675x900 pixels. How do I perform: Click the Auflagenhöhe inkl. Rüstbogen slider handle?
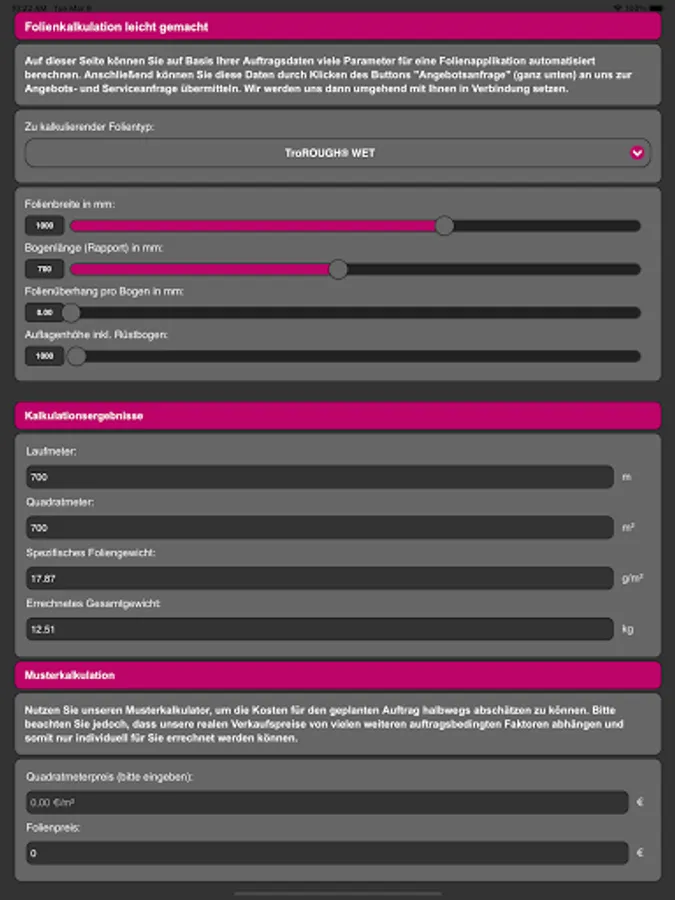click(75, 355)
